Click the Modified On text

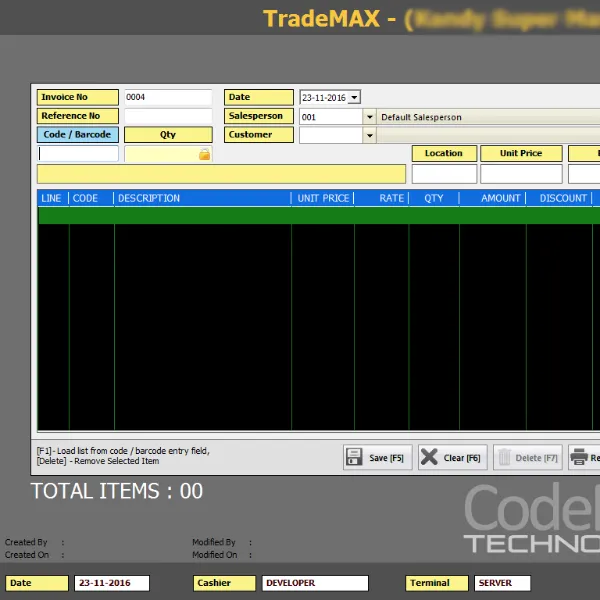click(215, 555)
